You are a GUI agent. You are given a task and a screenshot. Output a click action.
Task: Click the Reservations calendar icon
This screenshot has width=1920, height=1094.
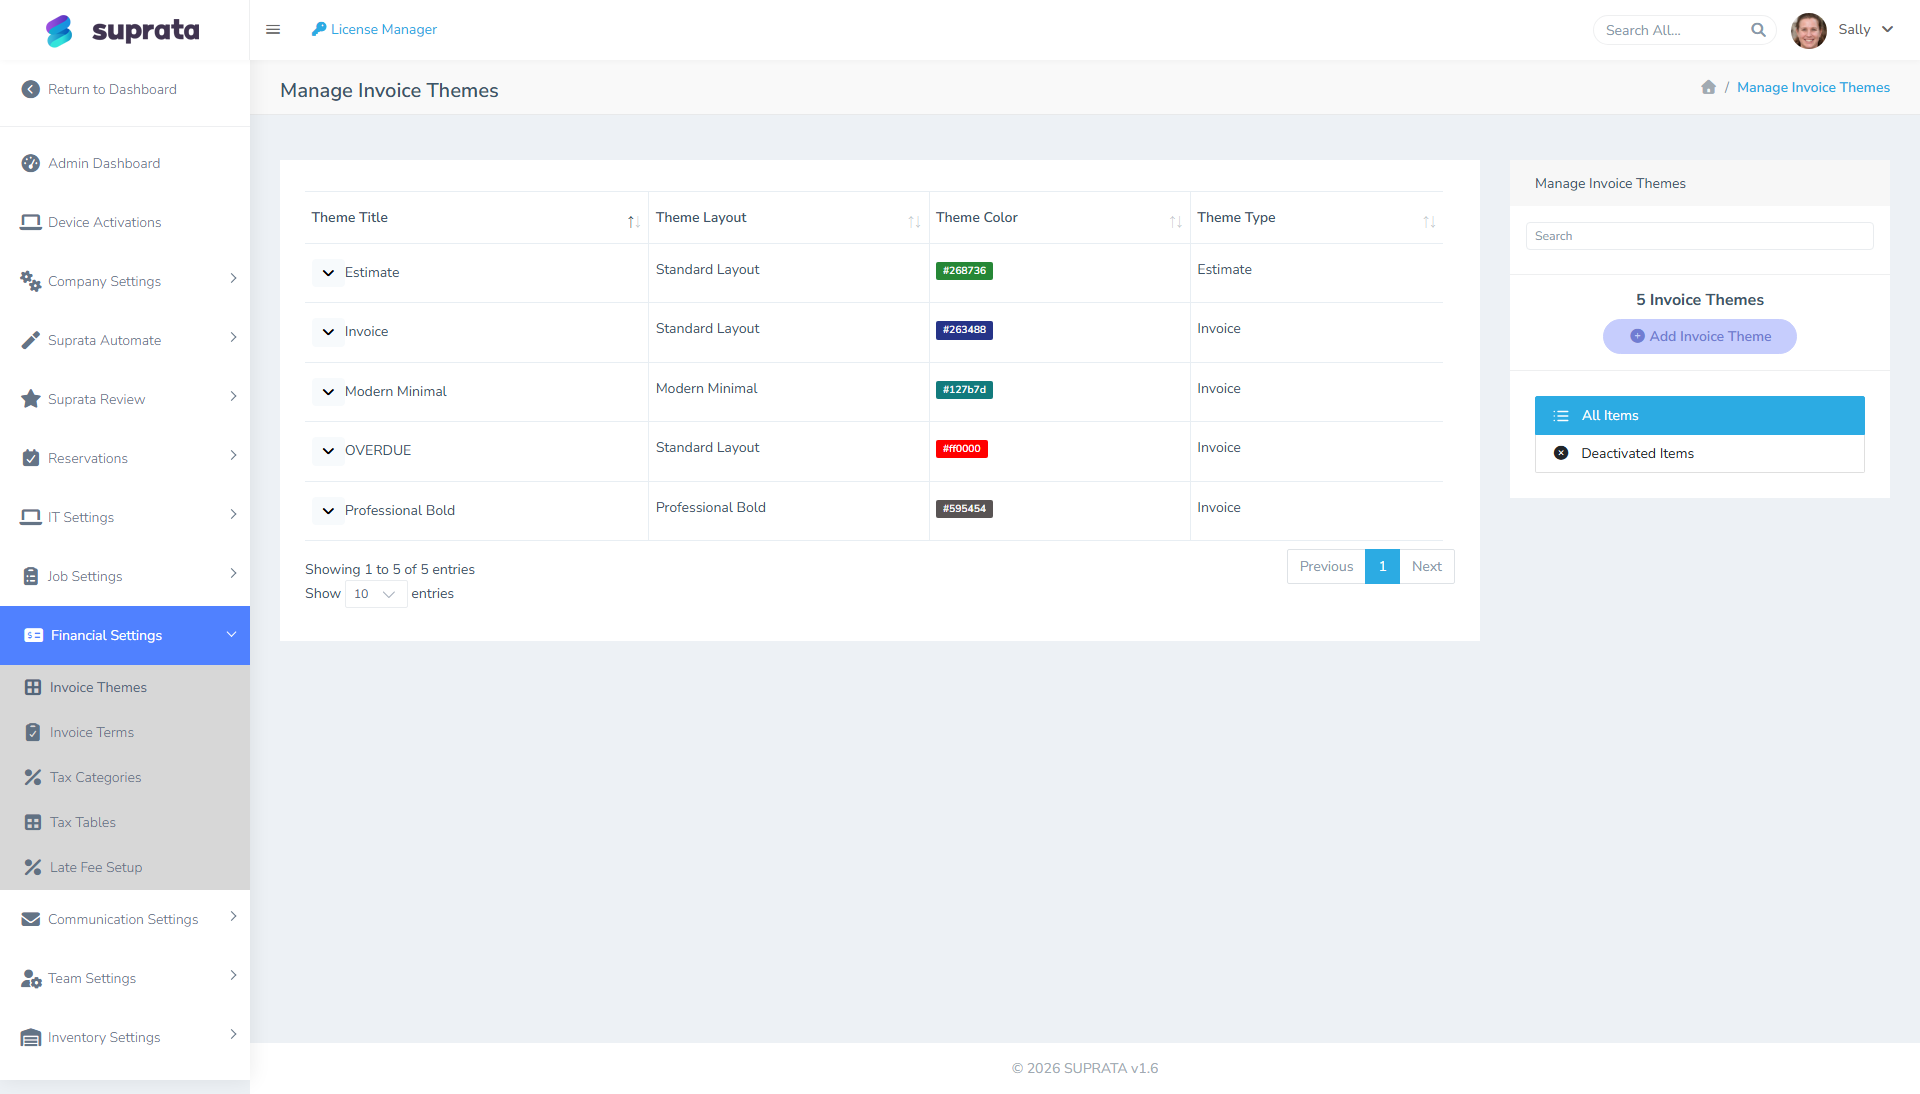(x=31, y=458)
